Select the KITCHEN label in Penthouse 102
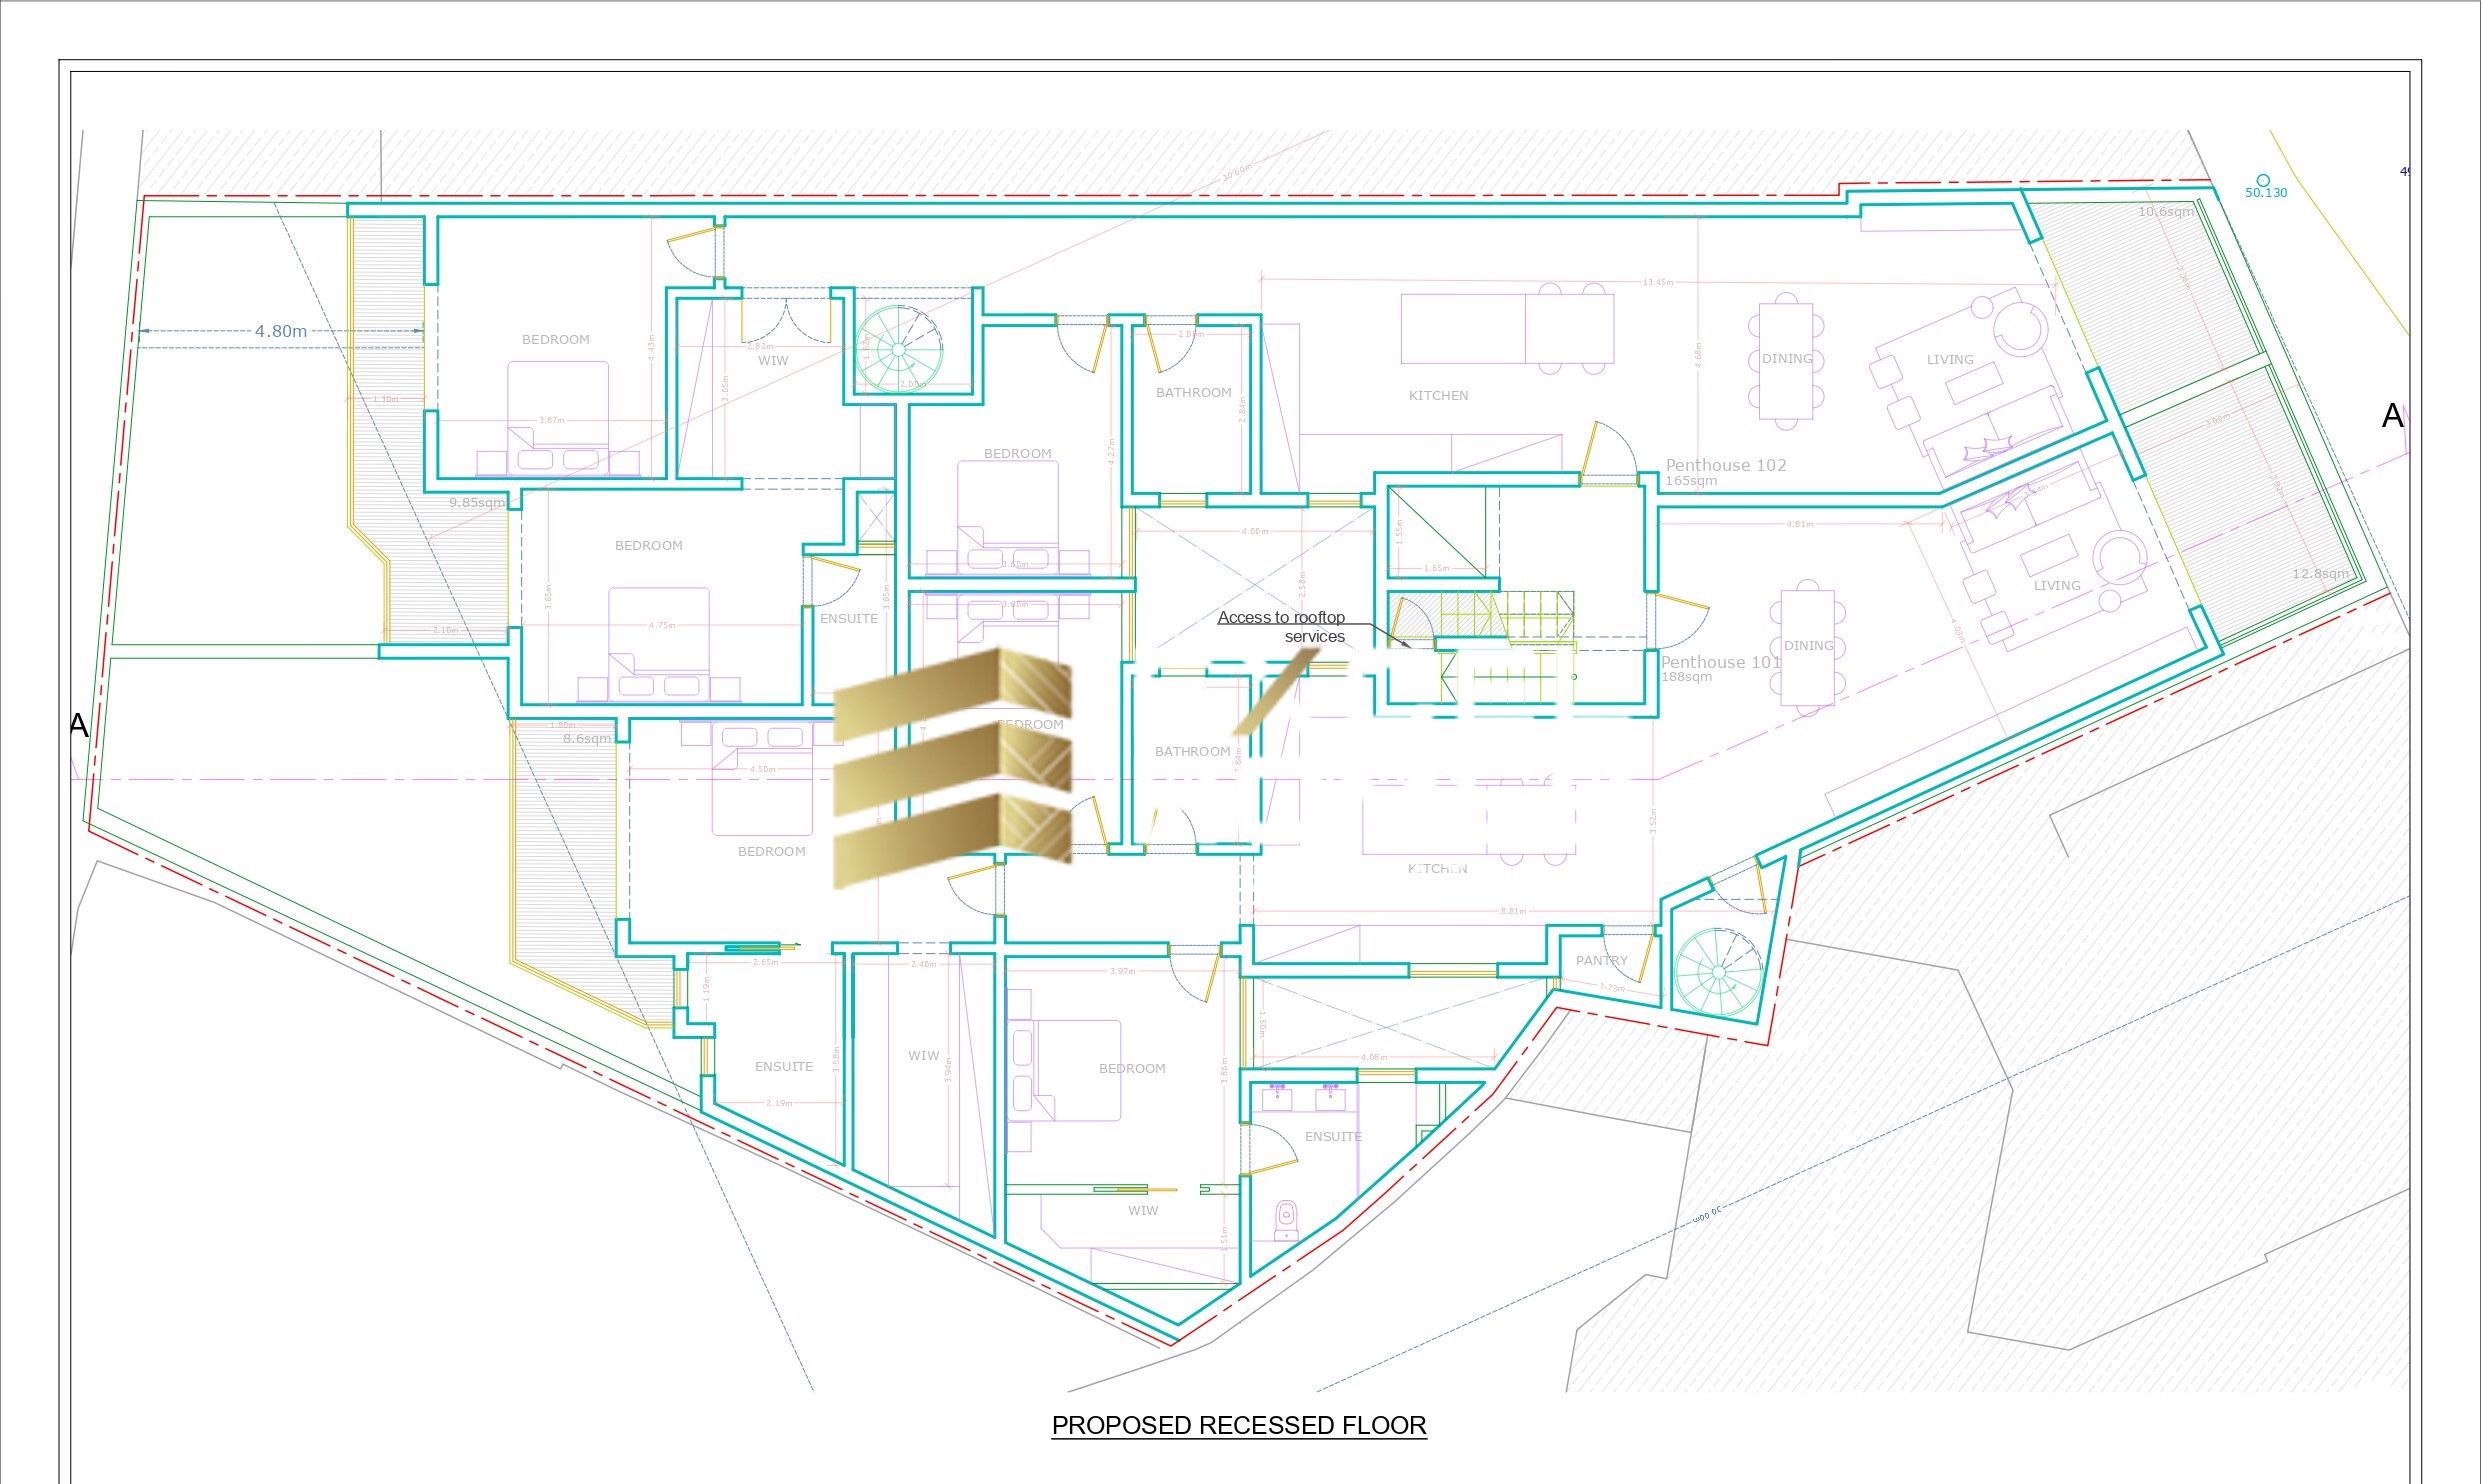Screen dimensions: 2482x1484 1437,395
